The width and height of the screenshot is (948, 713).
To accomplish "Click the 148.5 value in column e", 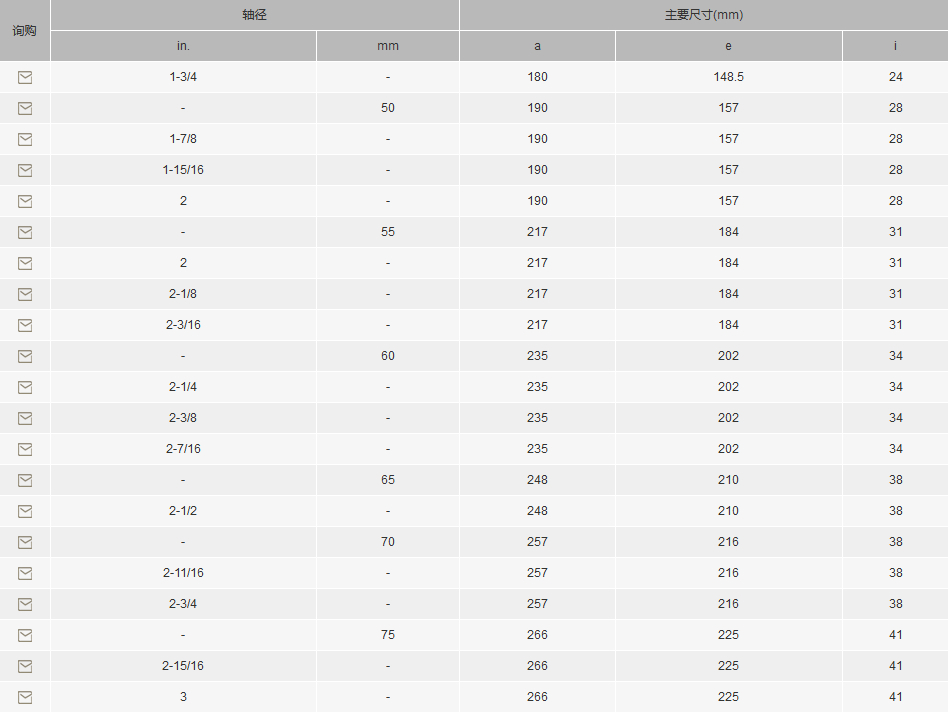I will tap(728, 77).
